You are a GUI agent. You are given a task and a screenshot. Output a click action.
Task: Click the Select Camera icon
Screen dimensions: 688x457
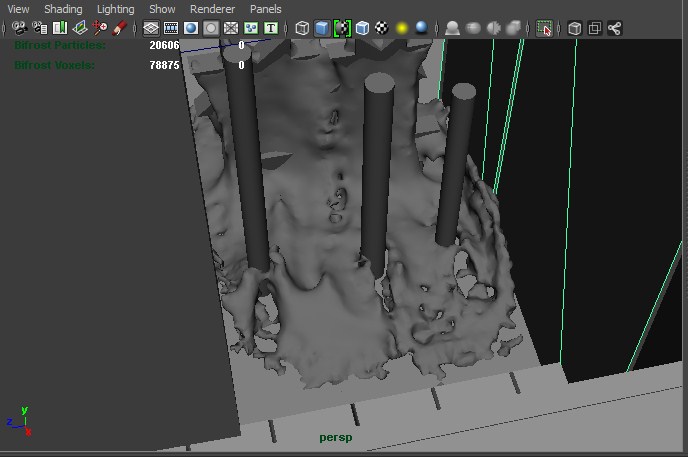tap(18, 28)
